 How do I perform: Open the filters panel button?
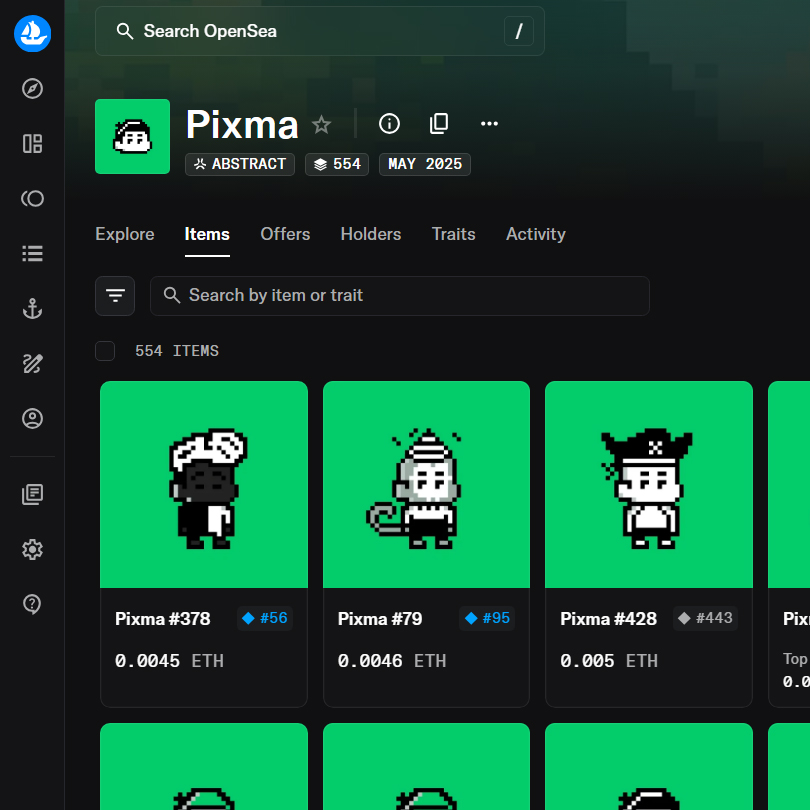[x=115, y=296]
